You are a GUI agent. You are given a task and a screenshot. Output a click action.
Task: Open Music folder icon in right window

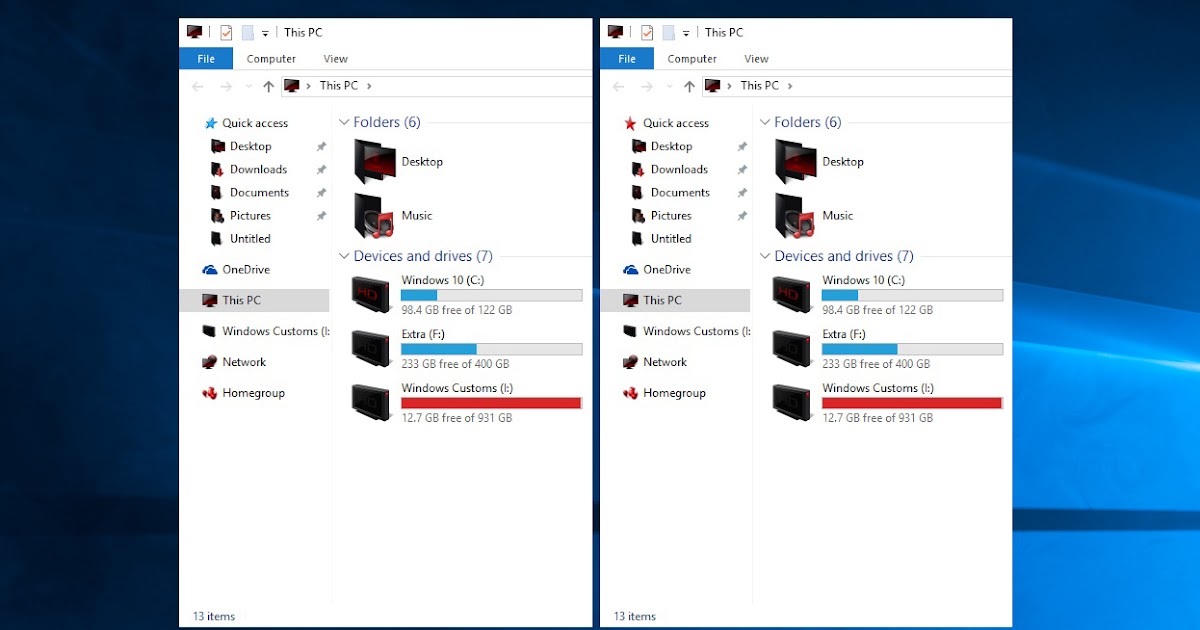(x=796, y=216)
